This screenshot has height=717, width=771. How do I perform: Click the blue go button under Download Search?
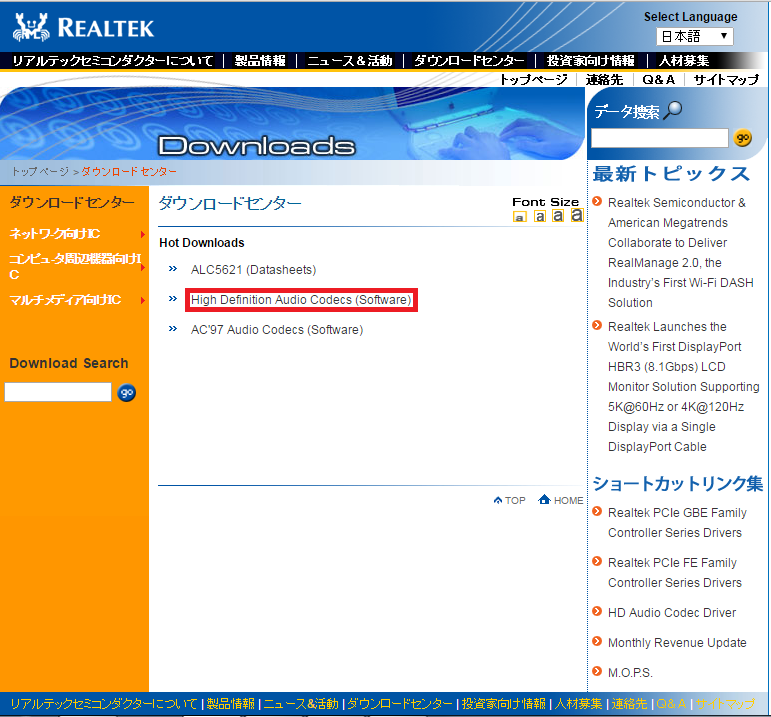point(126,392)
